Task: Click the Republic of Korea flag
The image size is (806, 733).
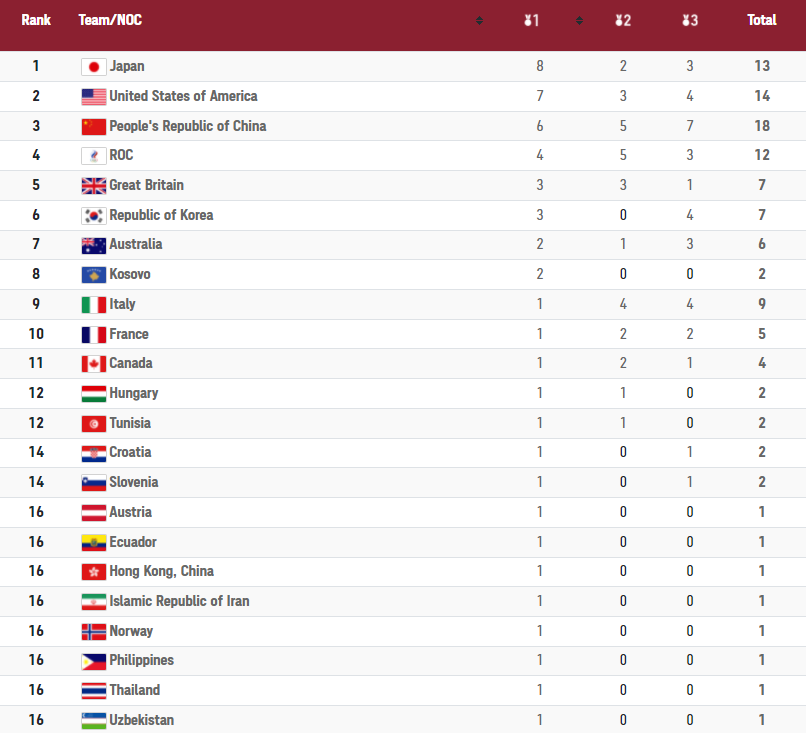Action: click(x=94, y=216)
